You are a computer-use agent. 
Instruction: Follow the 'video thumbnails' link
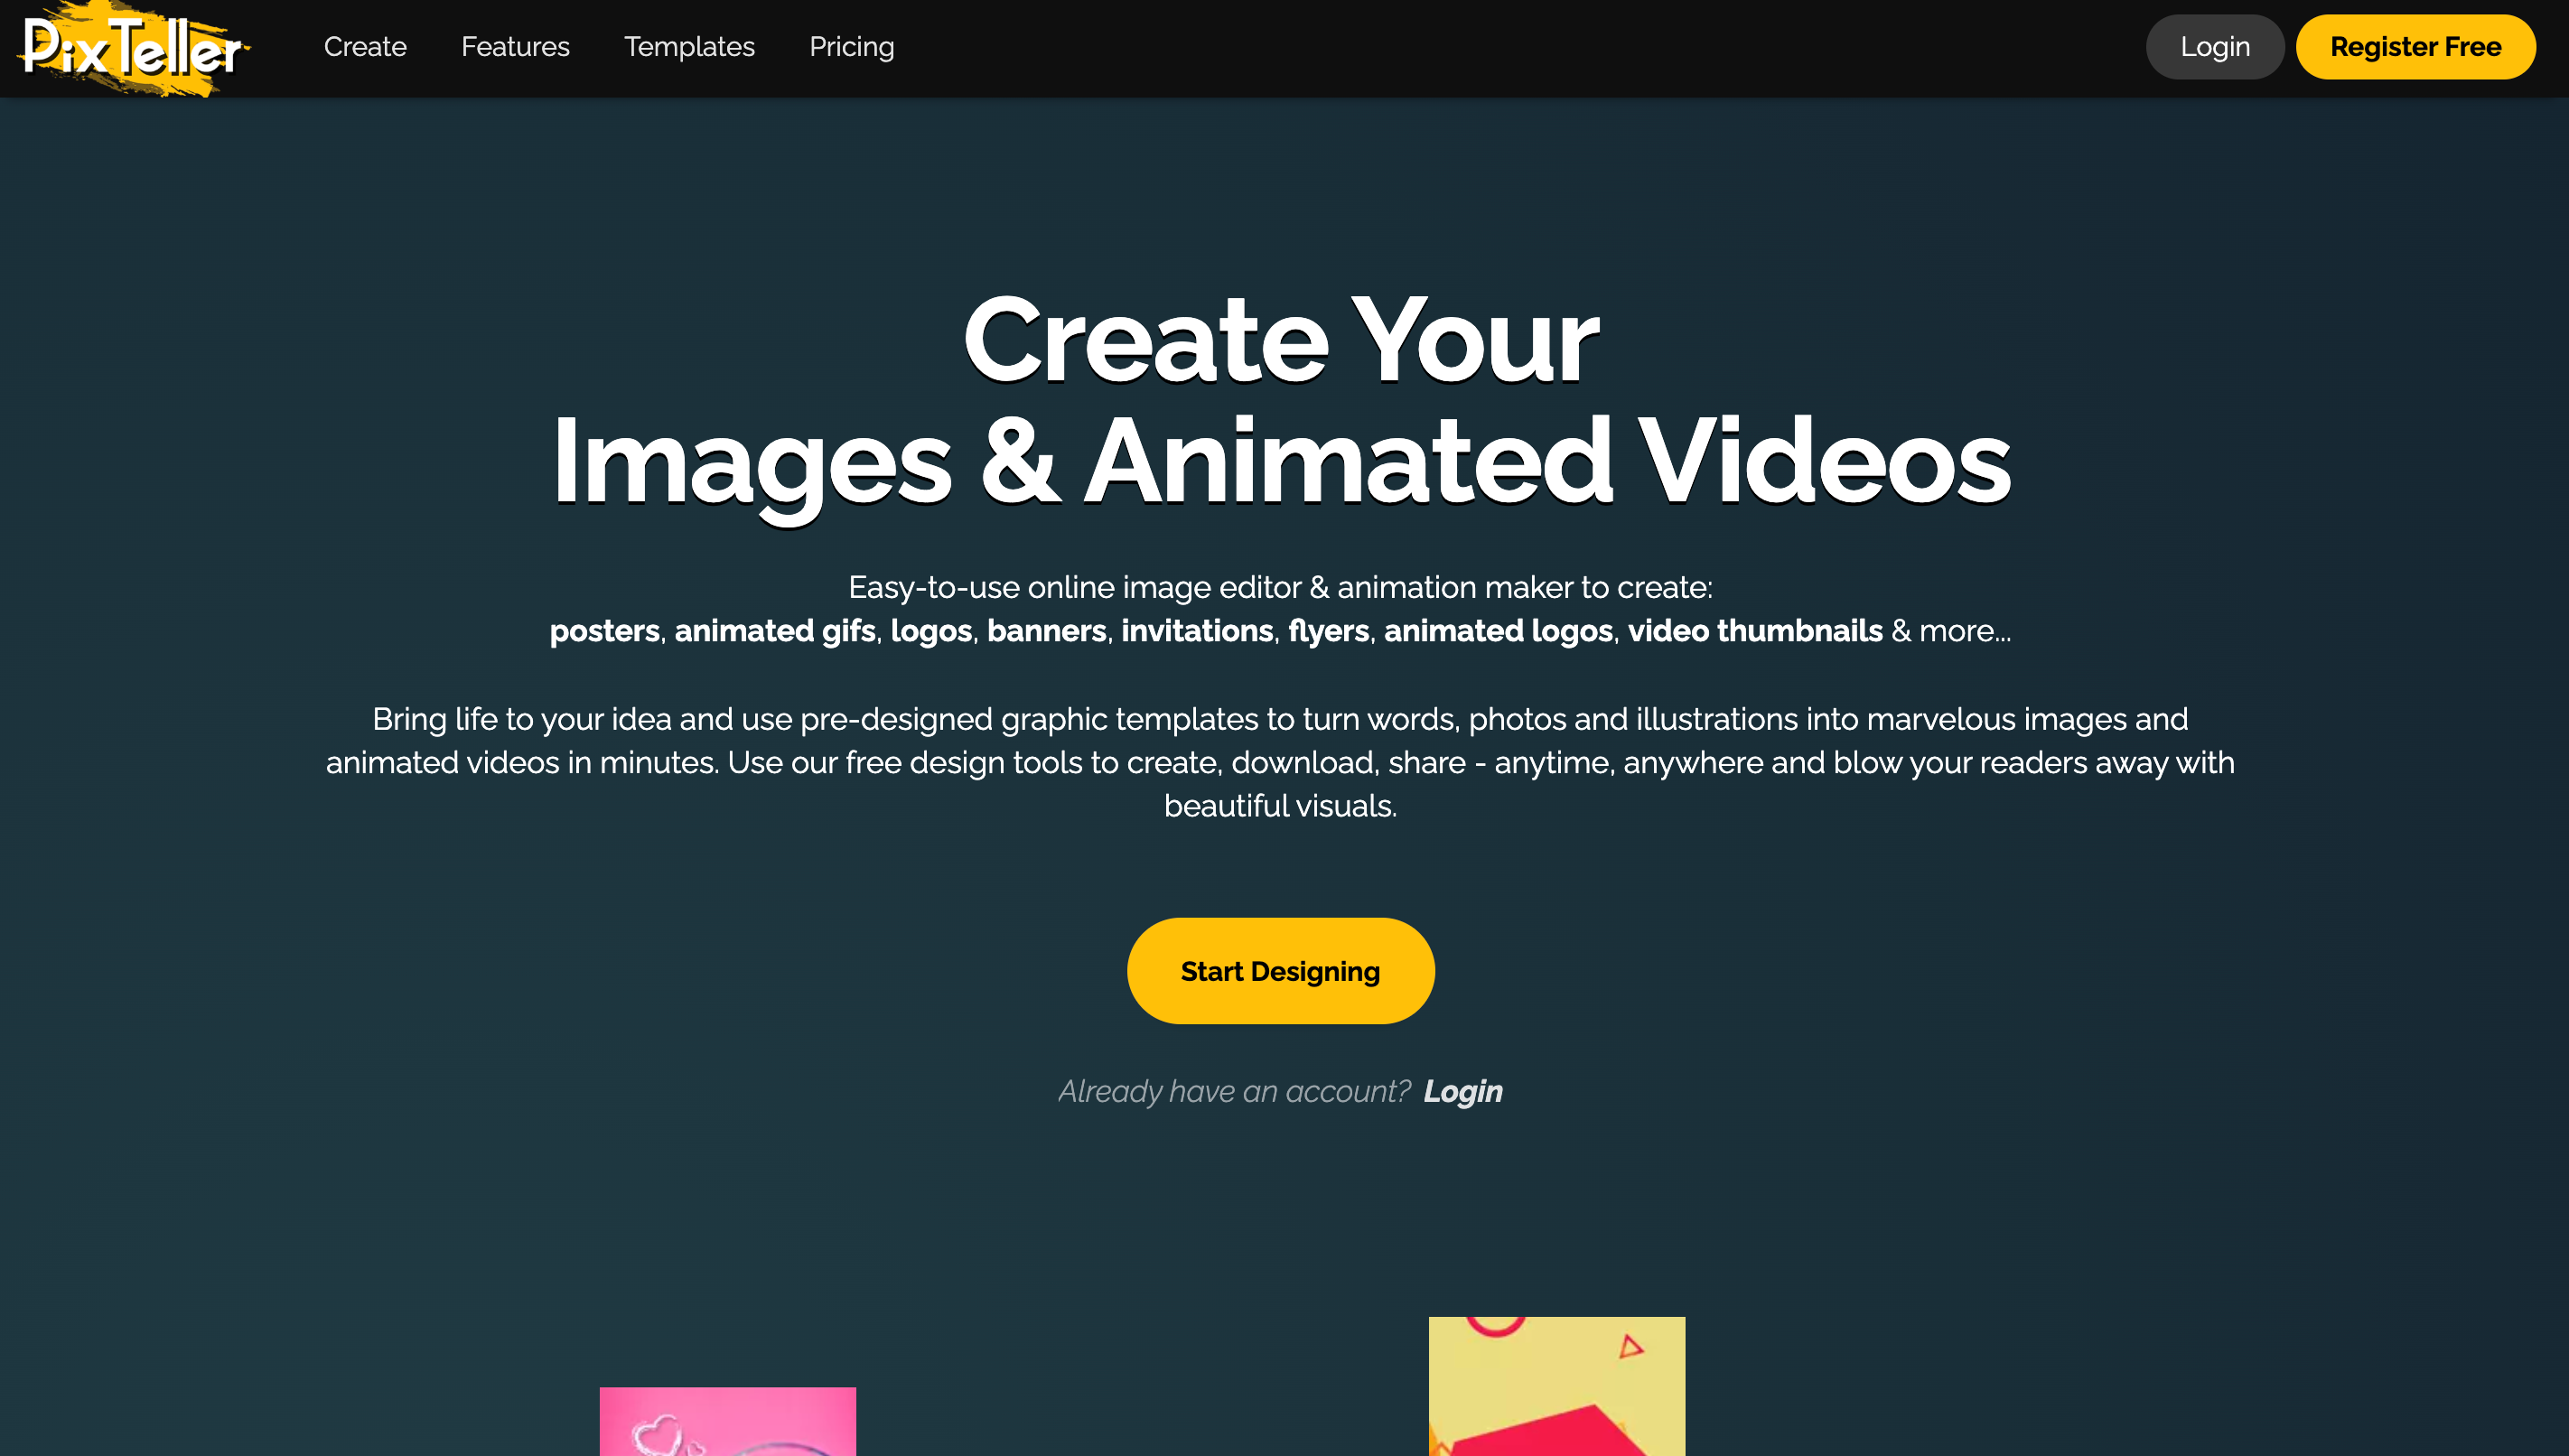pyautogui.click(x=1755, y=631)
